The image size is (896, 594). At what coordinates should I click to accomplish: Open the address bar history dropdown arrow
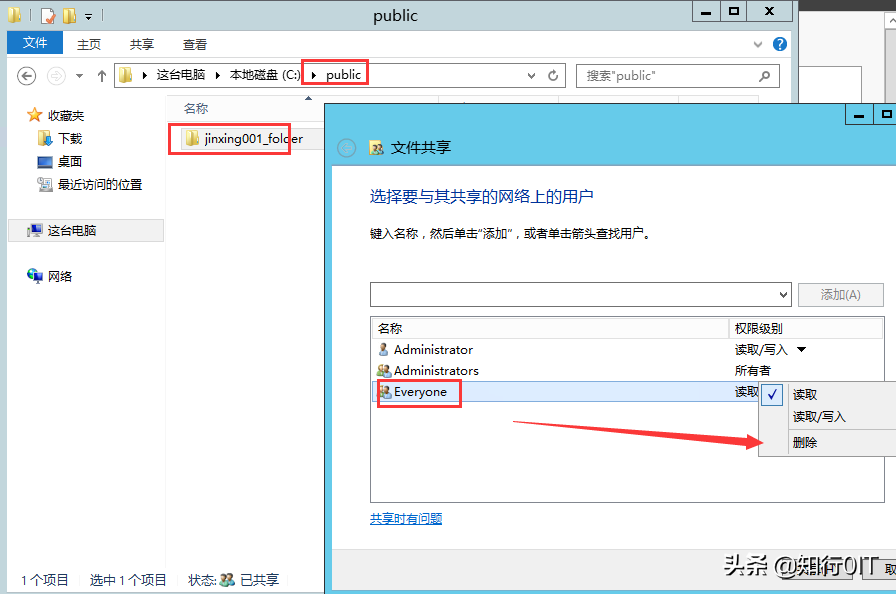532,75
